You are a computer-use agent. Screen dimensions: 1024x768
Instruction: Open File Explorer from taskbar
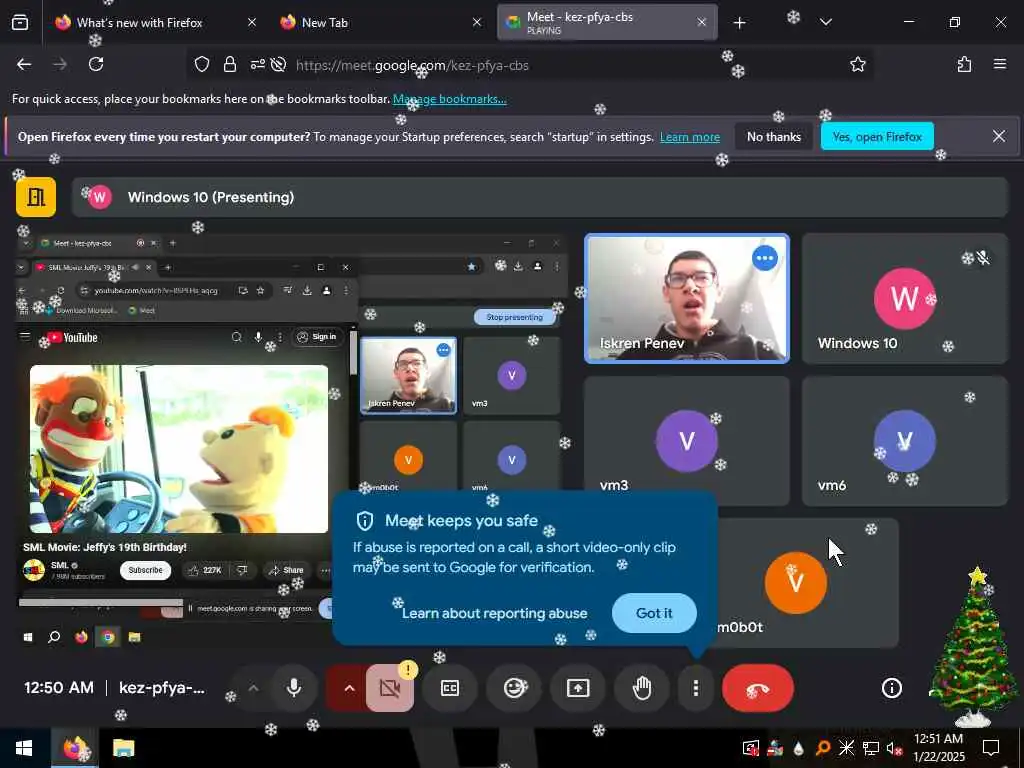coord(123,748)
